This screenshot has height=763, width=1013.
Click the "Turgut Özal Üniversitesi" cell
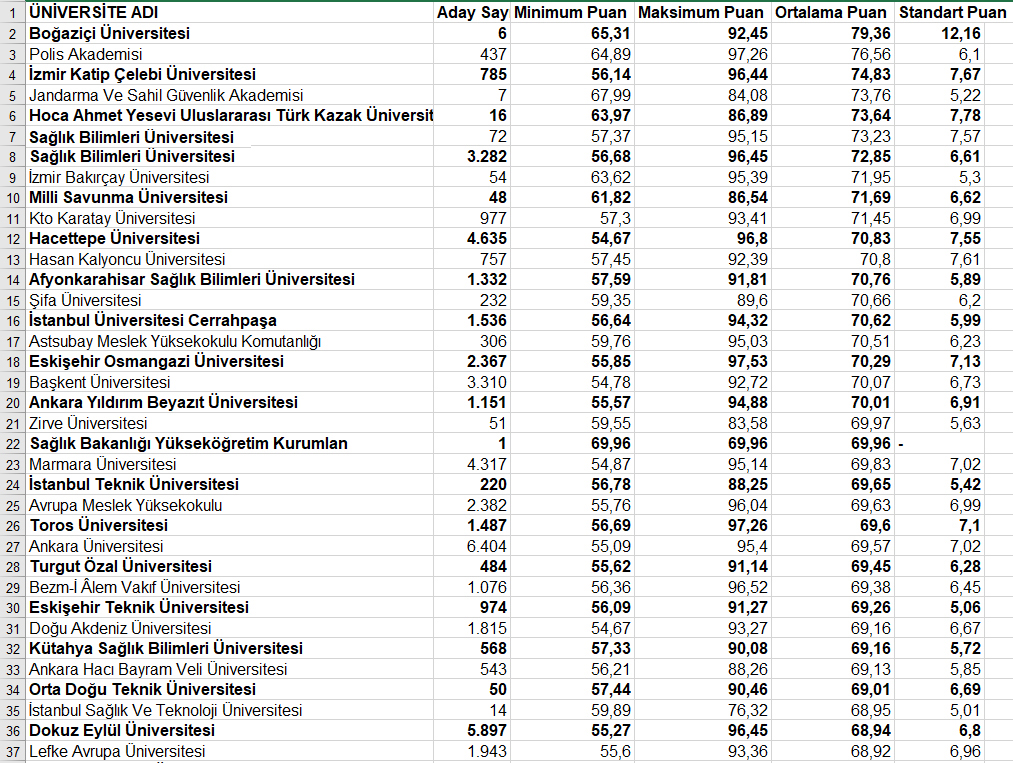pos(230,567)
